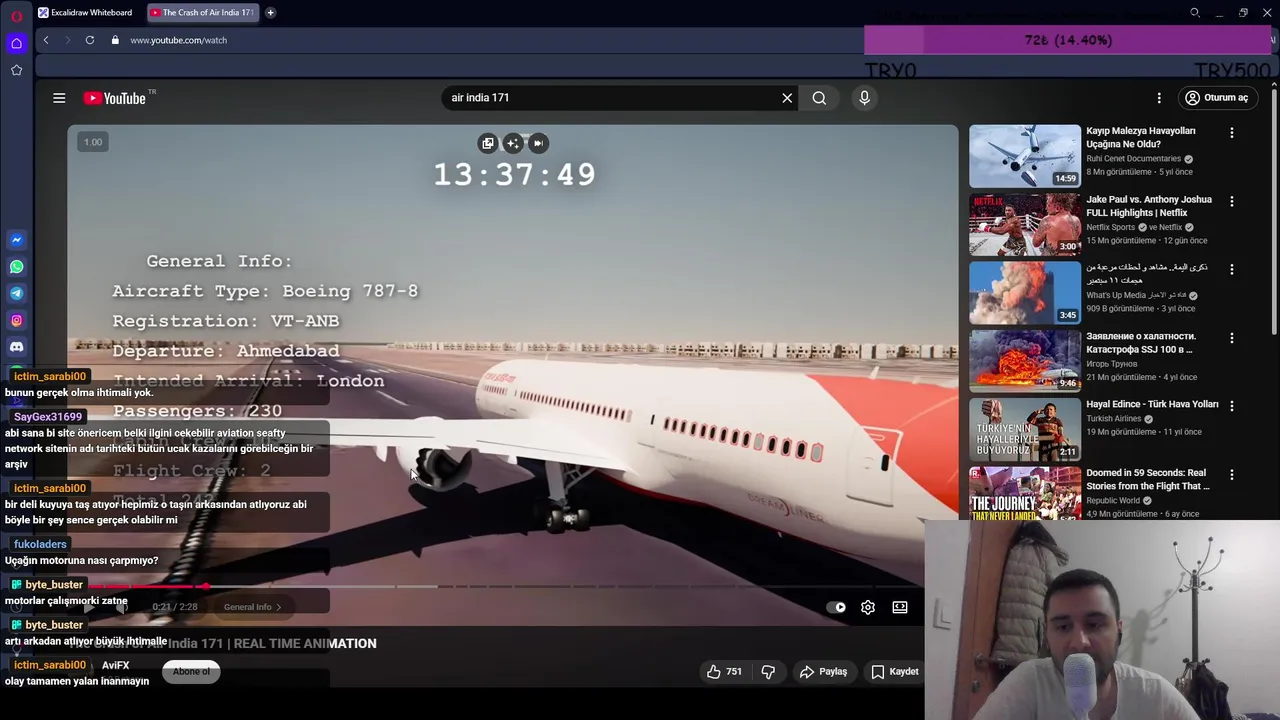Start voice search with the microphone
This screenshot has width=1280, height=720.
pos(865,98)
